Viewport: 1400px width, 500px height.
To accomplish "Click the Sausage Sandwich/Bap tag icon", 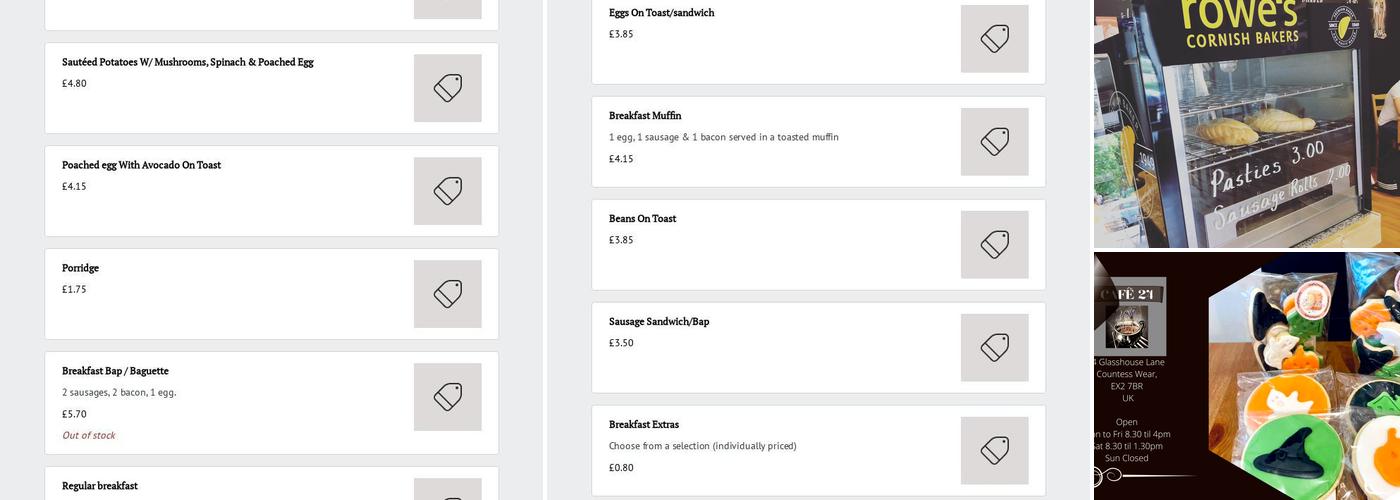I will [994, 348].
